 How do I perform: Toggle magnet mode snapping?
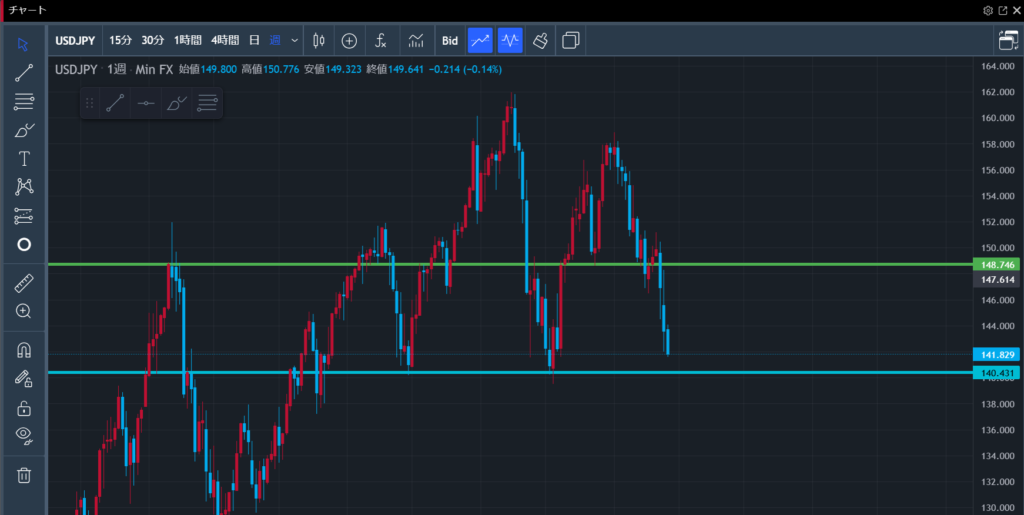click(24, 351)
